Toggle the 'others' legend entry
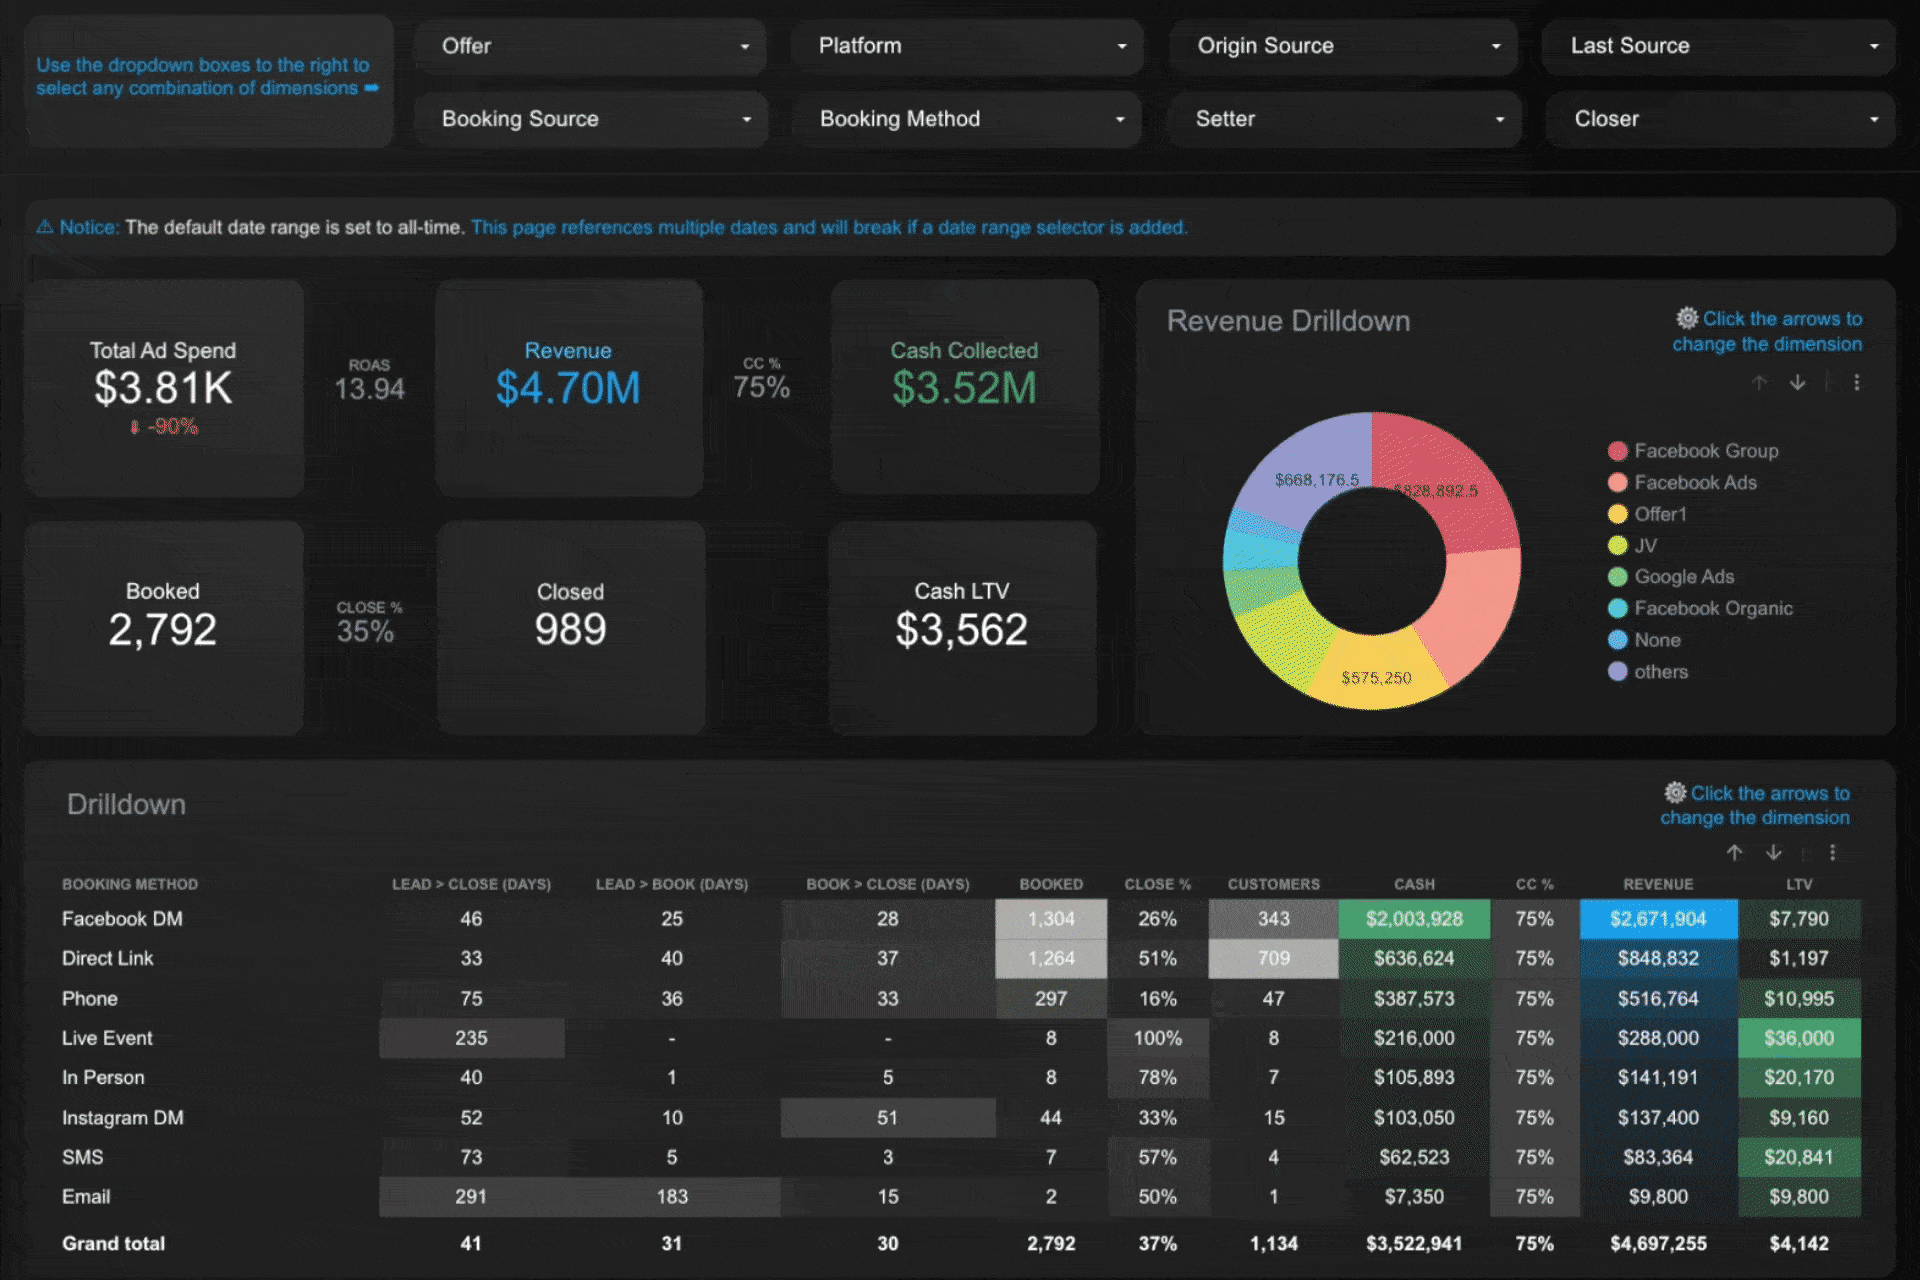Image resolution: width=1920 pixels, height=1280 pixels. tap(1660, 672)
